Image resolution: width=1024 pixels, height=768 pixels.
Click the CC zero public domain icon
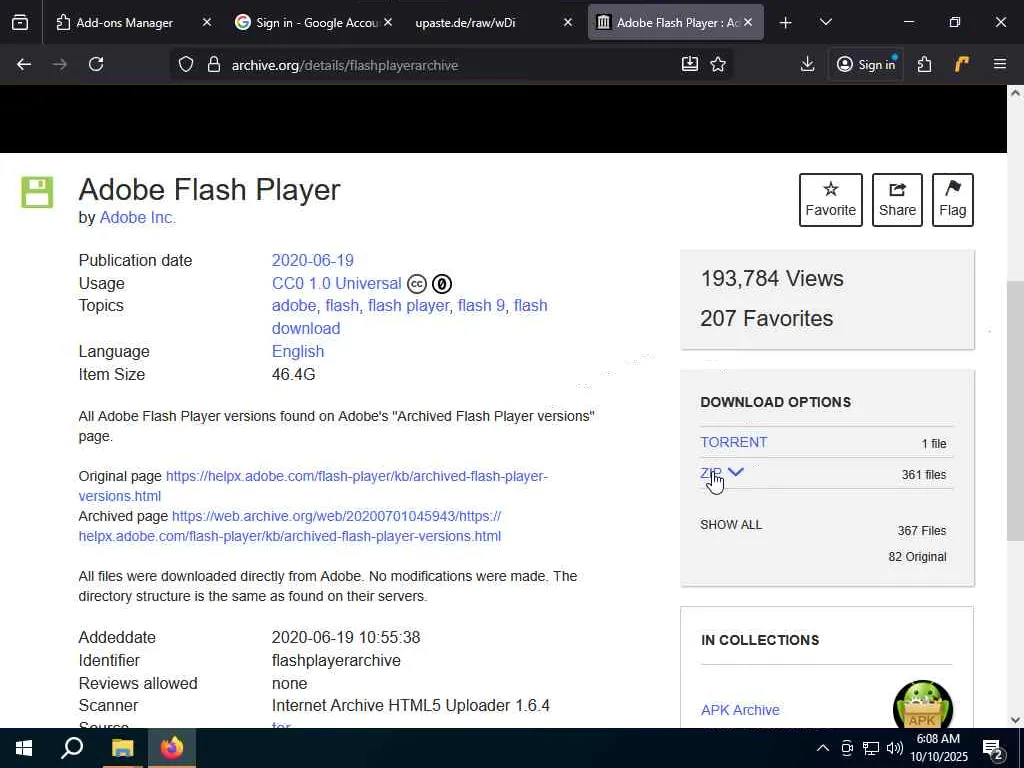[x=442, y=284]
